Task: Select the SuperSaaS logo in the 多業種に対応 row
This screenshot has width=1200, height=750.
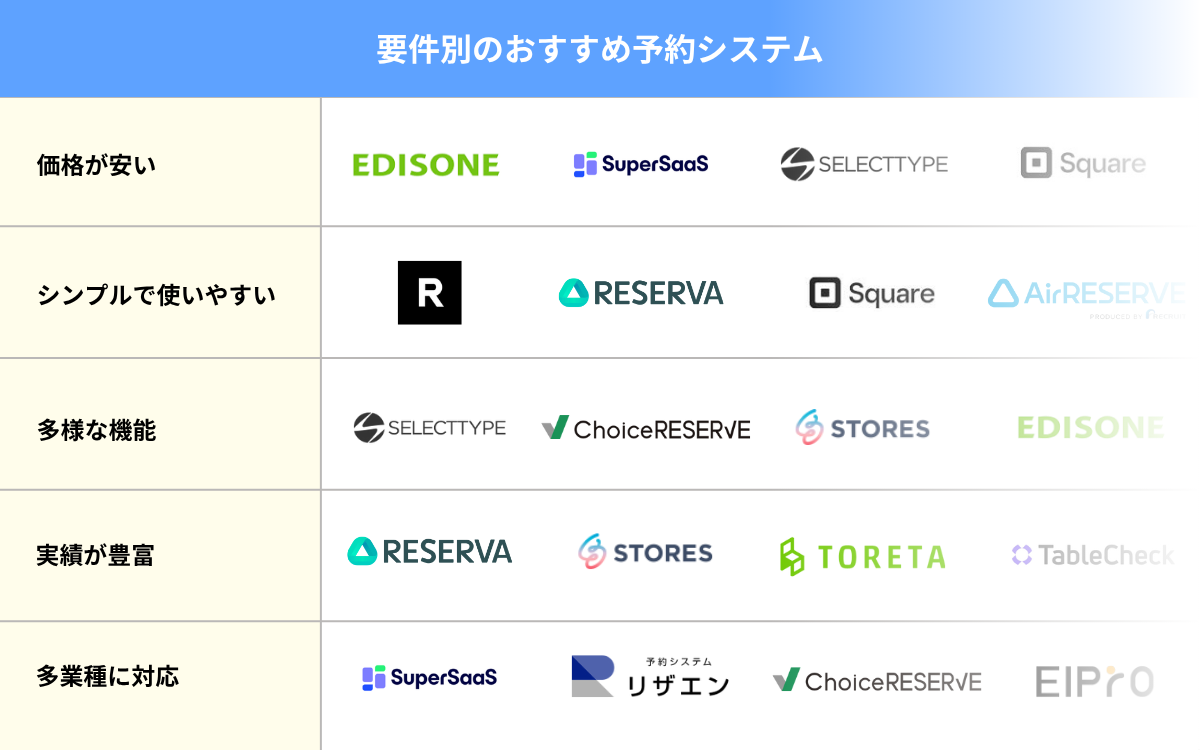Action: [x=430, y=678]
